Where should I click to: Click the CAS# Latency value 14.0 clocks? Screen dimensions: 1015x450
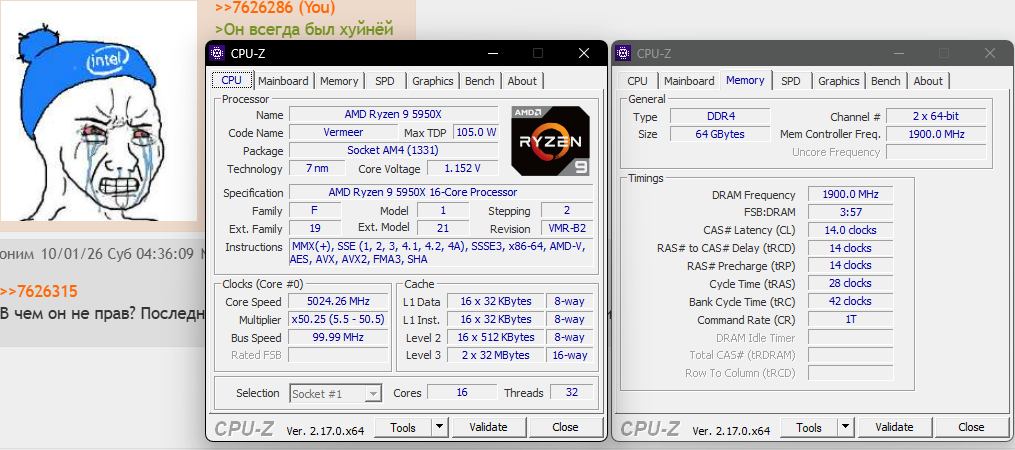851,230
